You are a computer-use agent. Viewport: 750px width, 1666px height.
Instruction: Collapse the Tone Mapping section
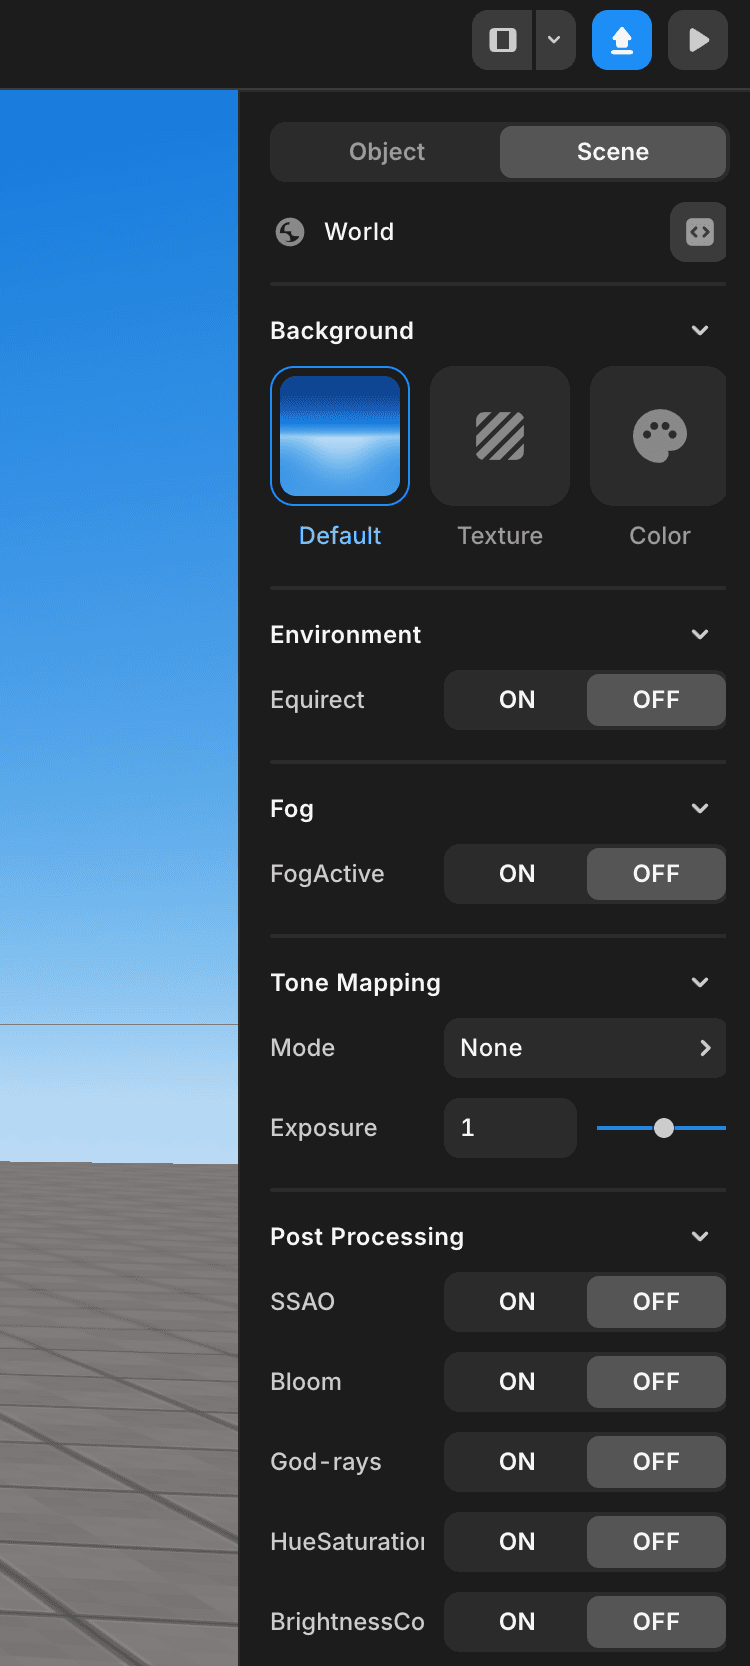[700, 983]
